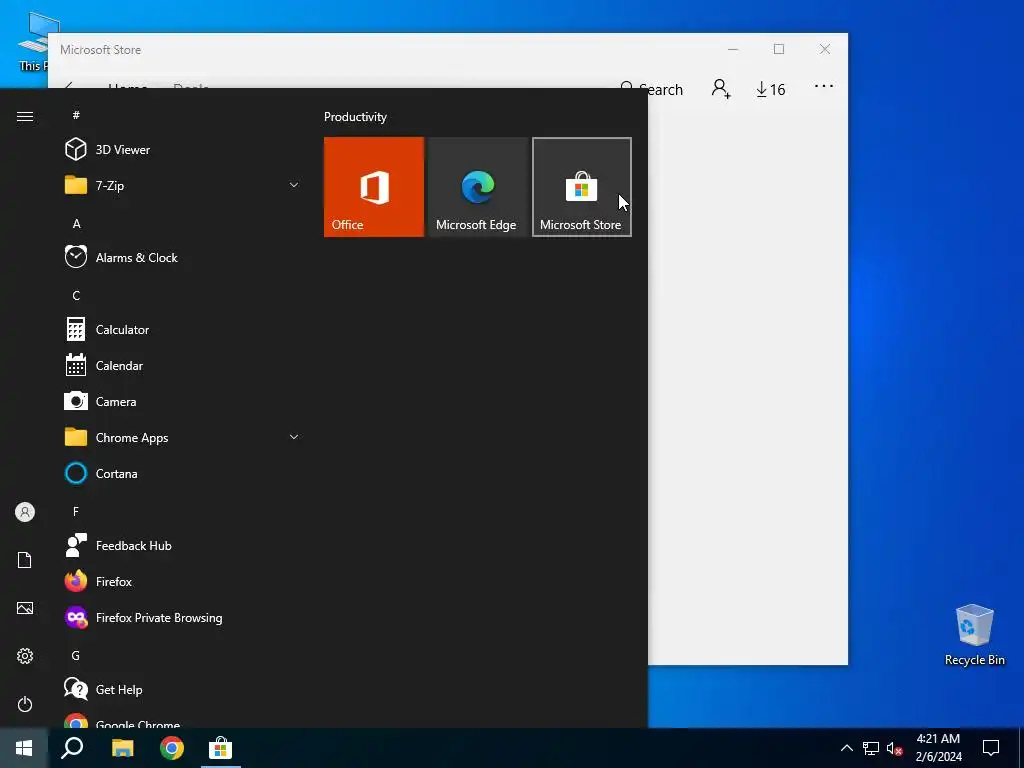The image size is (1024, 768).
Task: Open the Calendar app
Action: coord(183,365)
